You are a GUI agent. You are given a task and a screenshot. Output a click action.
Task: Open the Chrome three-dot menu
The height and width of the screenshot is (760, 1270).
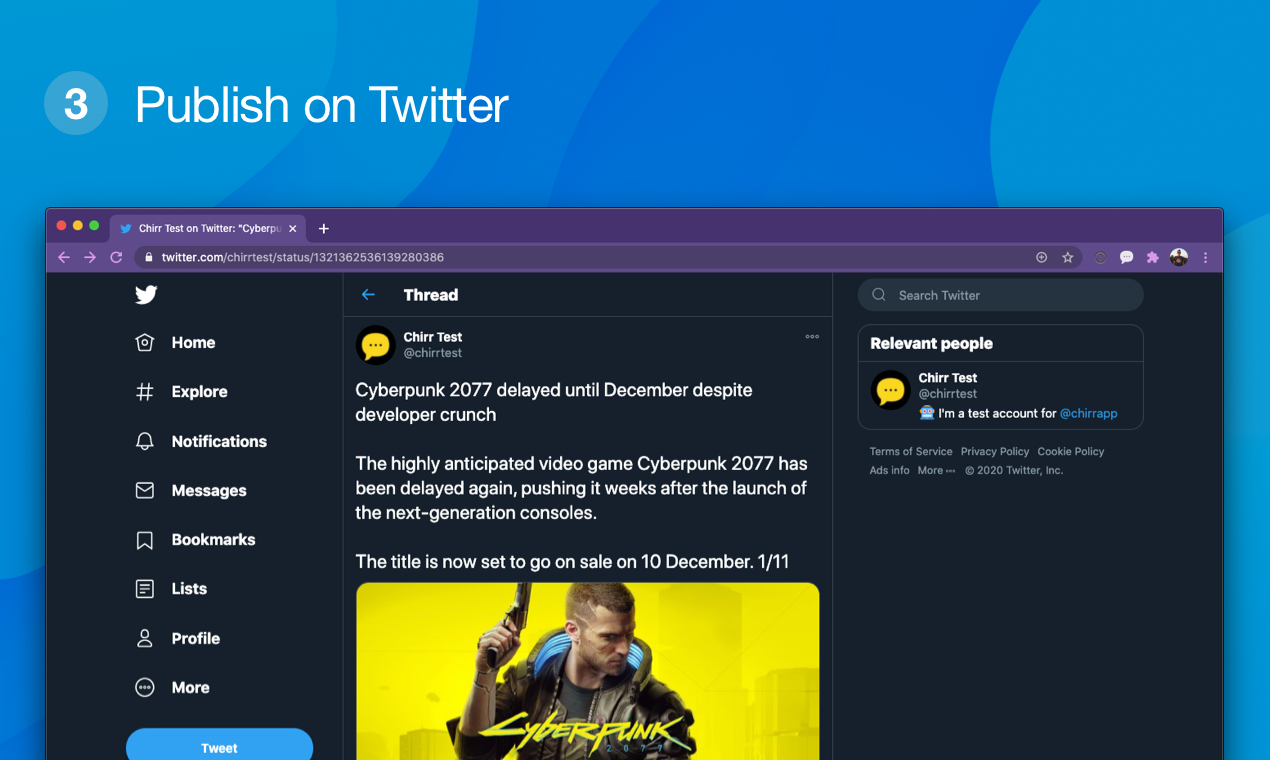pyautogui.click(x=1206, y=257)
